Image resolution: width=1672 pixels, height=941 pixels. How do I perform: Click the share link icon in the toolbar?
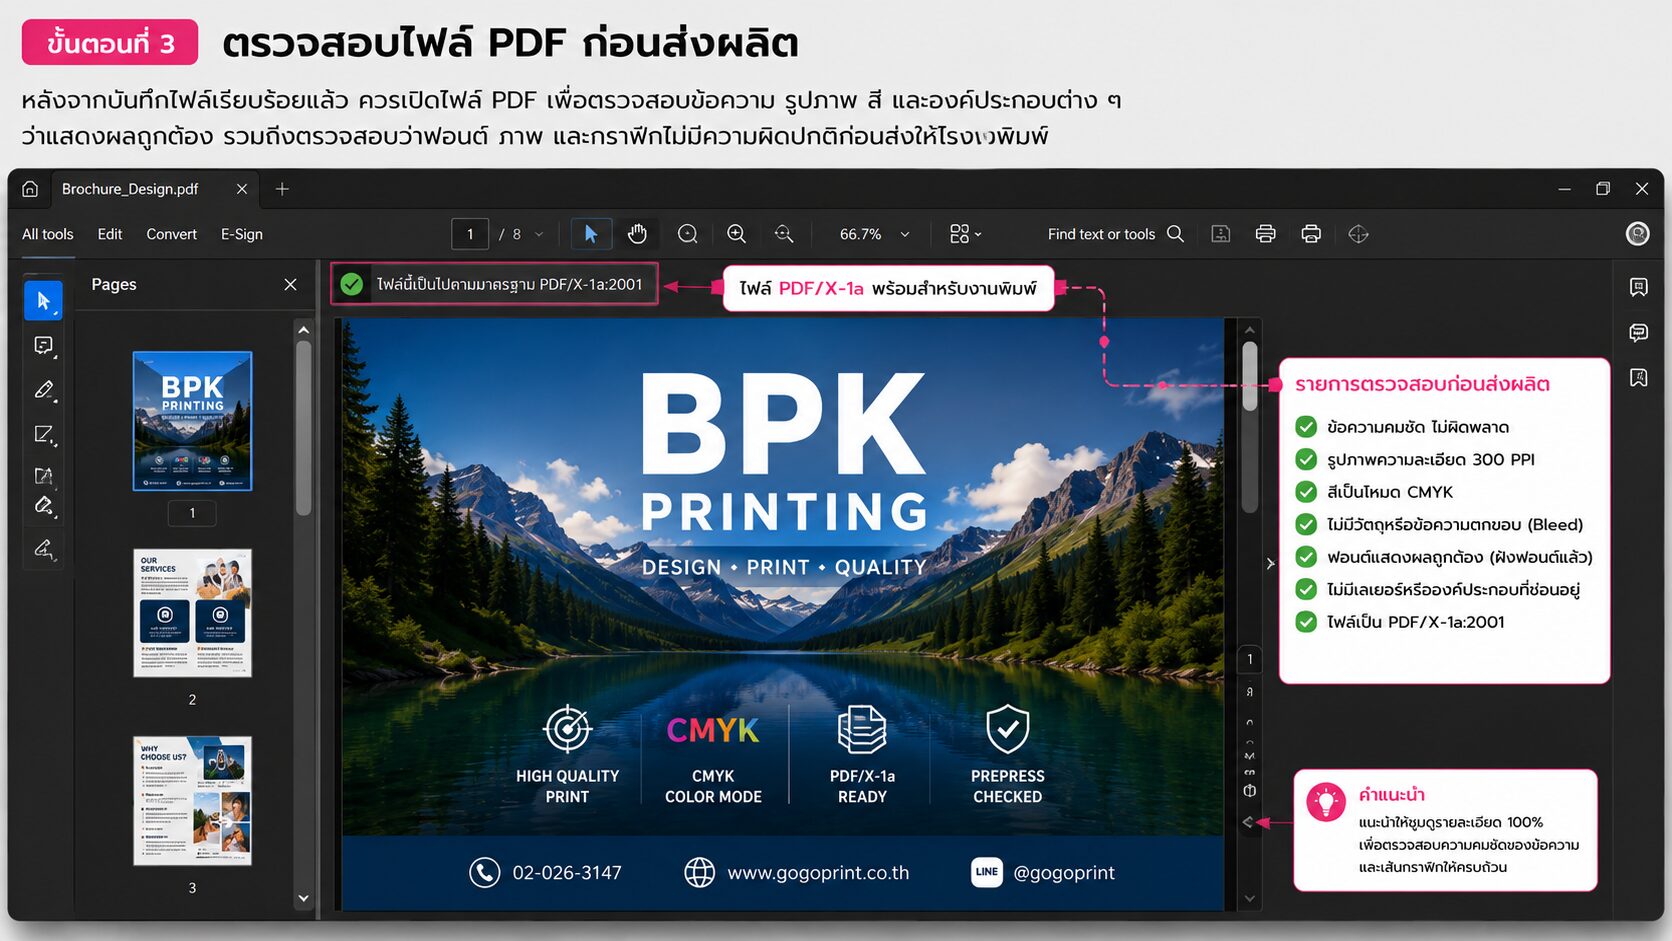tap(1358, 234)
